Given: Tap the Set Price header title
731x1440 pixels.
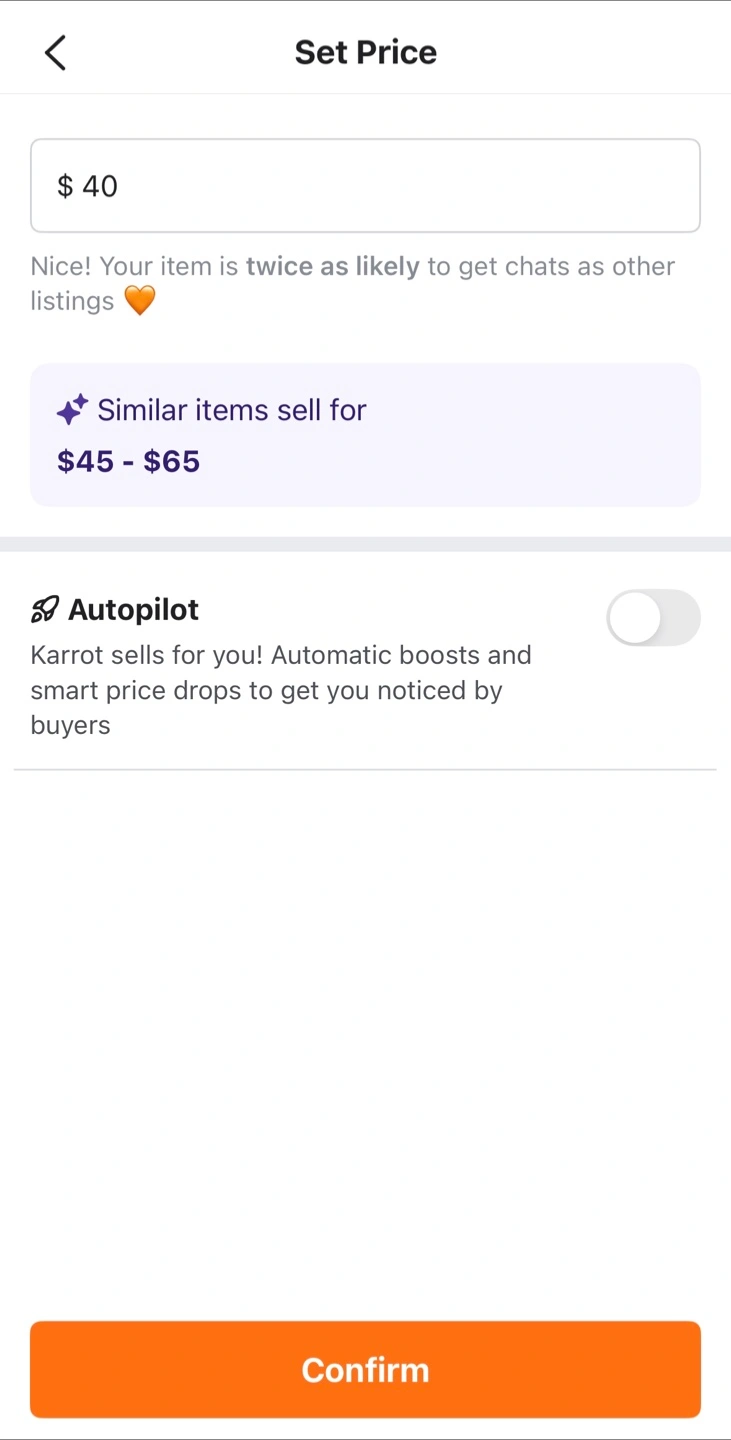Looking at the screenshot, I should pyautogui.click(x=366, y=52).
